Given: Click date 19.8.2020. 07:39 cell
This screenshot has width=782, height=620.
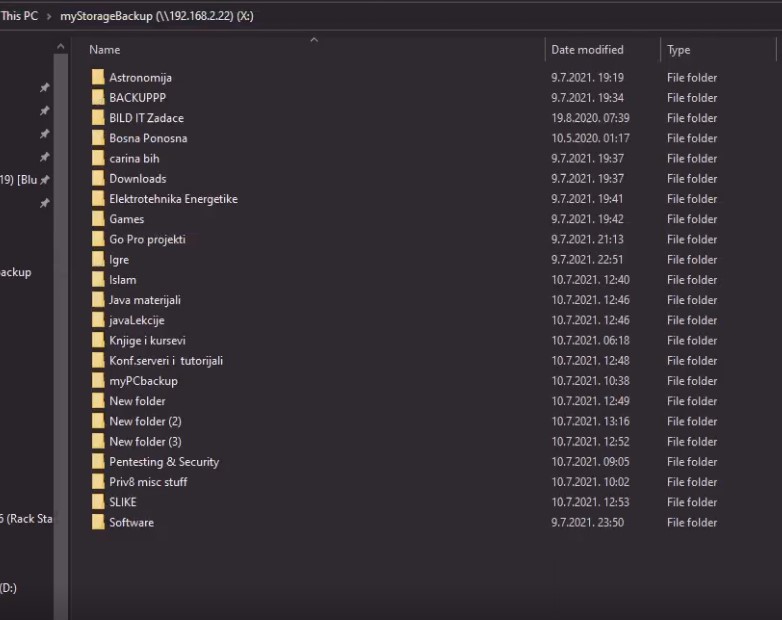Looking at the screenshot, I should coord(590,118).
